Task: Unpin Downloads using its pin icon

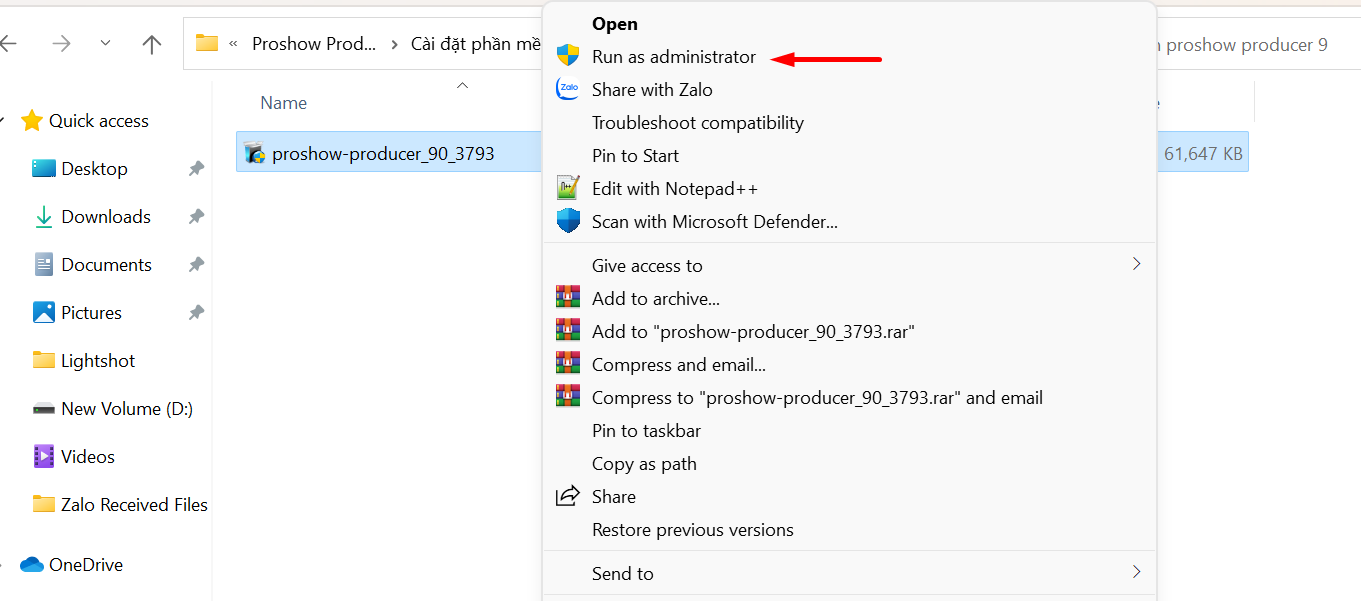Action: click(x=196, y=217)
